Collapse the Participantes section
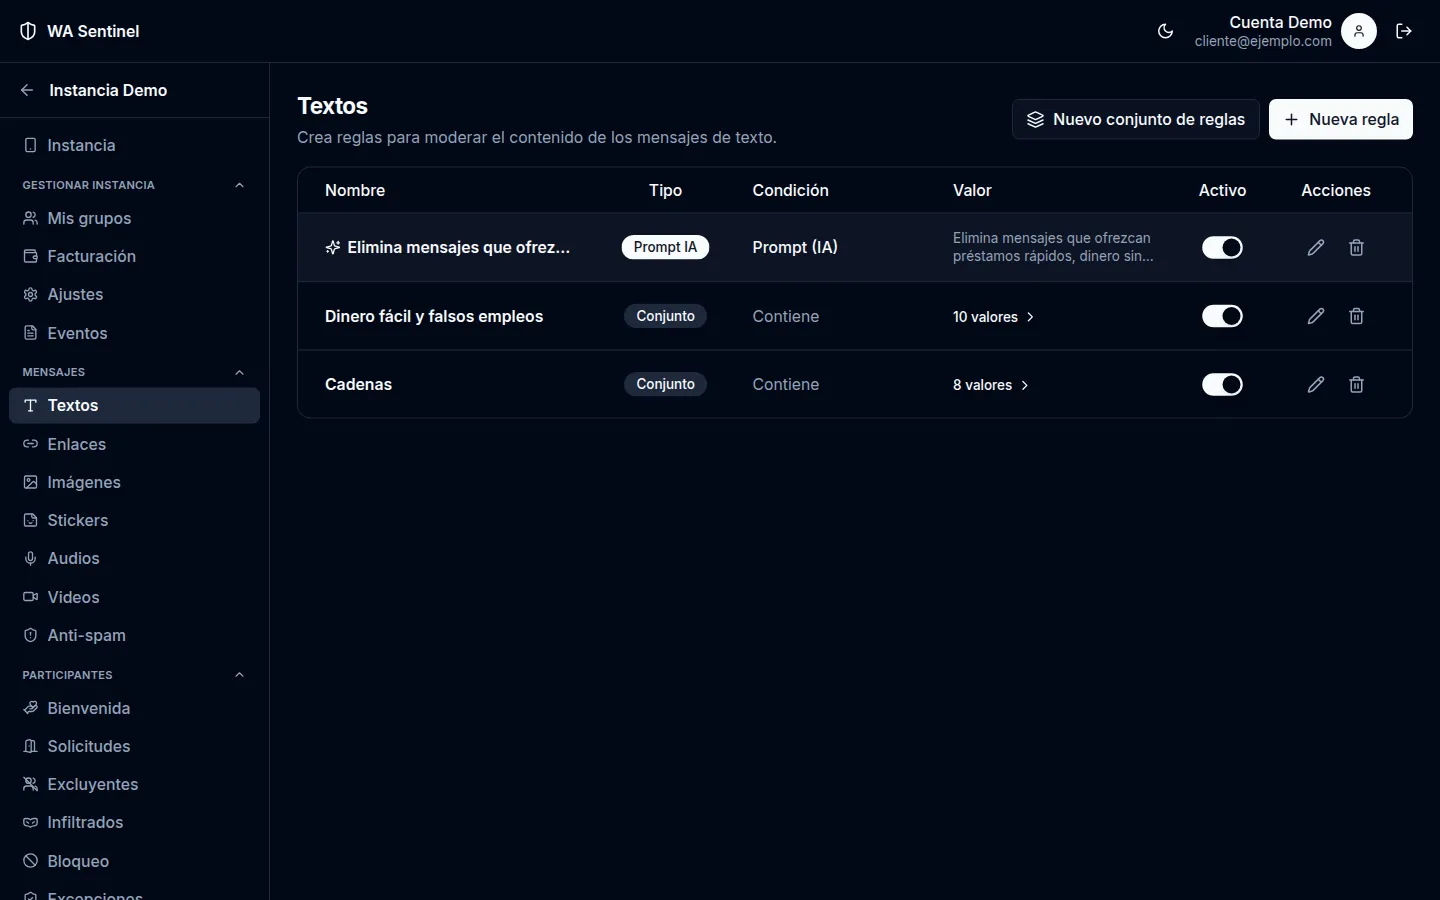1440x900 pixels. (x=239, y=675)
